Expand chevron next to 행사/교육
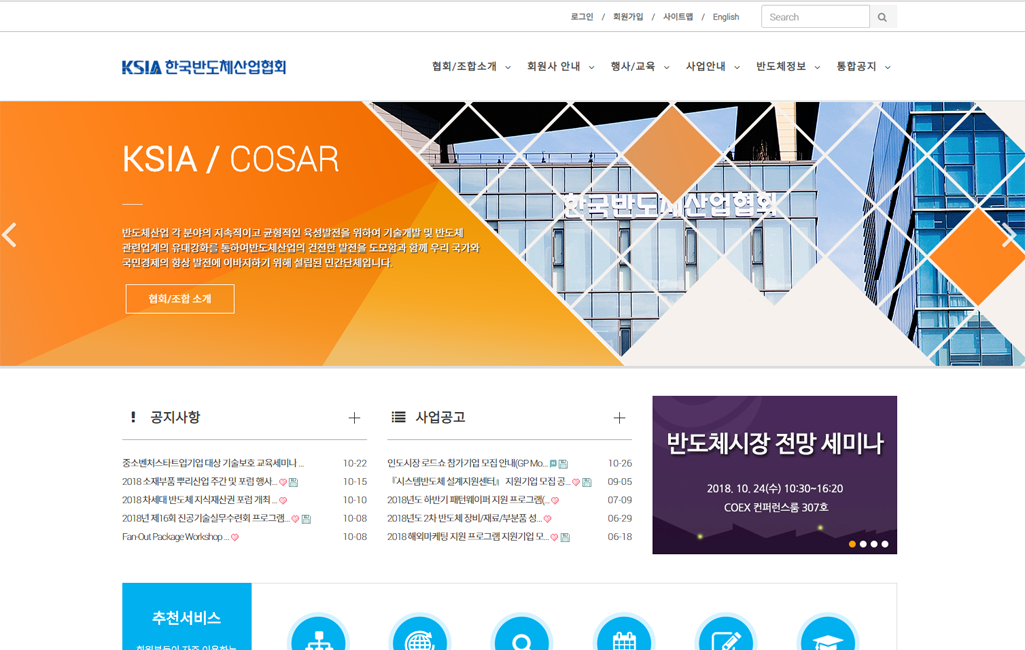This screenshot has height=650, width=1025. point(667,67)
